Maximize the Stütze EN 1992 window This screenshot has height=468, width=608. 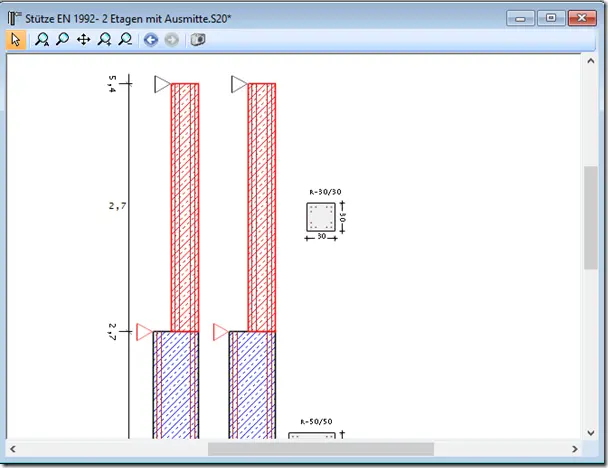tap(551, 18)
